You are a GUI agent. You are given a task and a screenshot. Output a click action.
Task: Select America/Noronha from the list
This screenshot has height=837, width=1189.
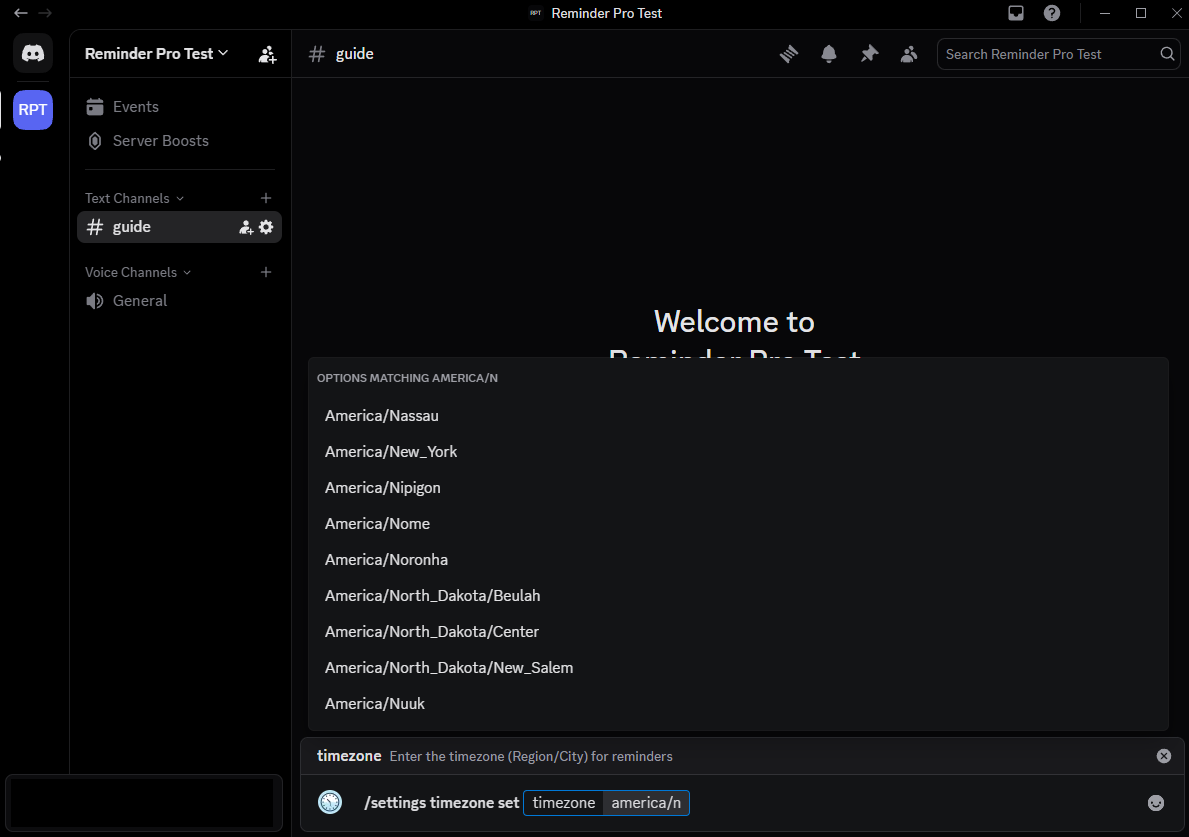coord(738,560)
